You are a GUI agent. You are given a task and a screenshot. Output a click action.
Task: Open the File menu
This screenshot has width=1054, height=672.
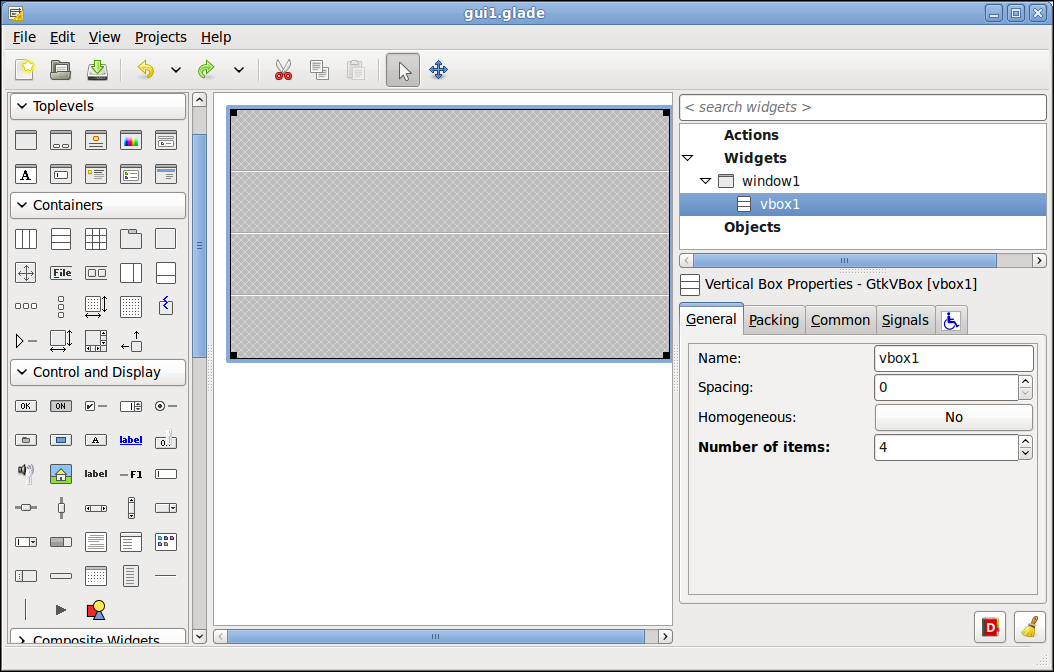point(24,37)
